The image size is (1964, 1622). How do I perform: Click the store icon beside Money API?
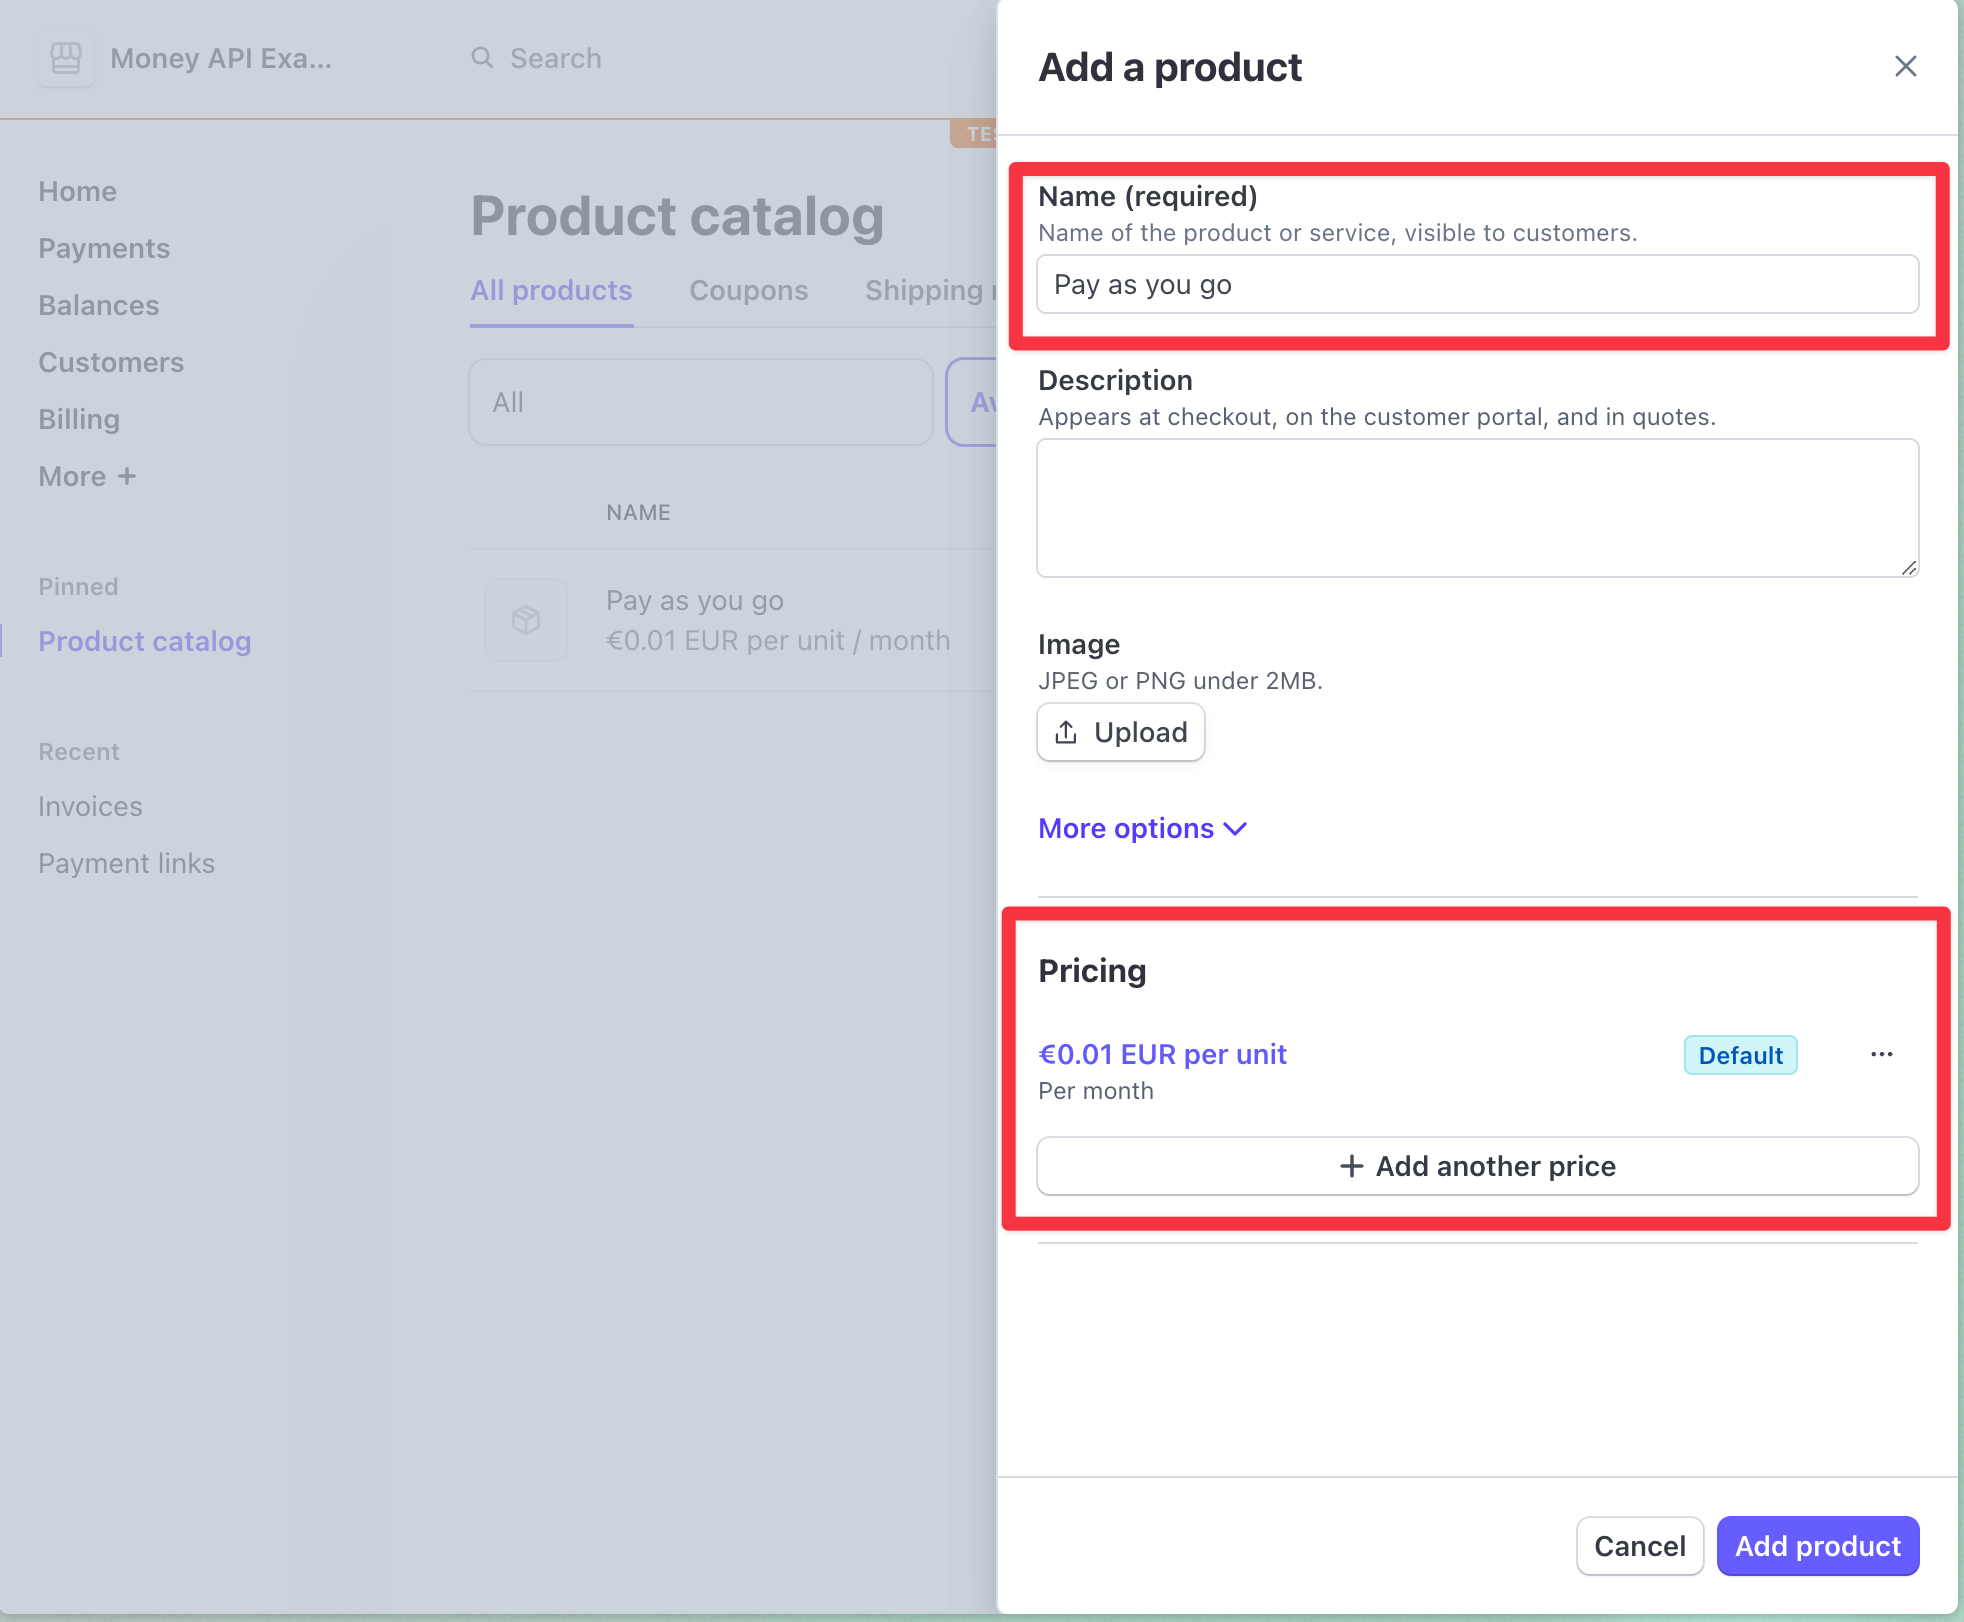coord(66,58)
